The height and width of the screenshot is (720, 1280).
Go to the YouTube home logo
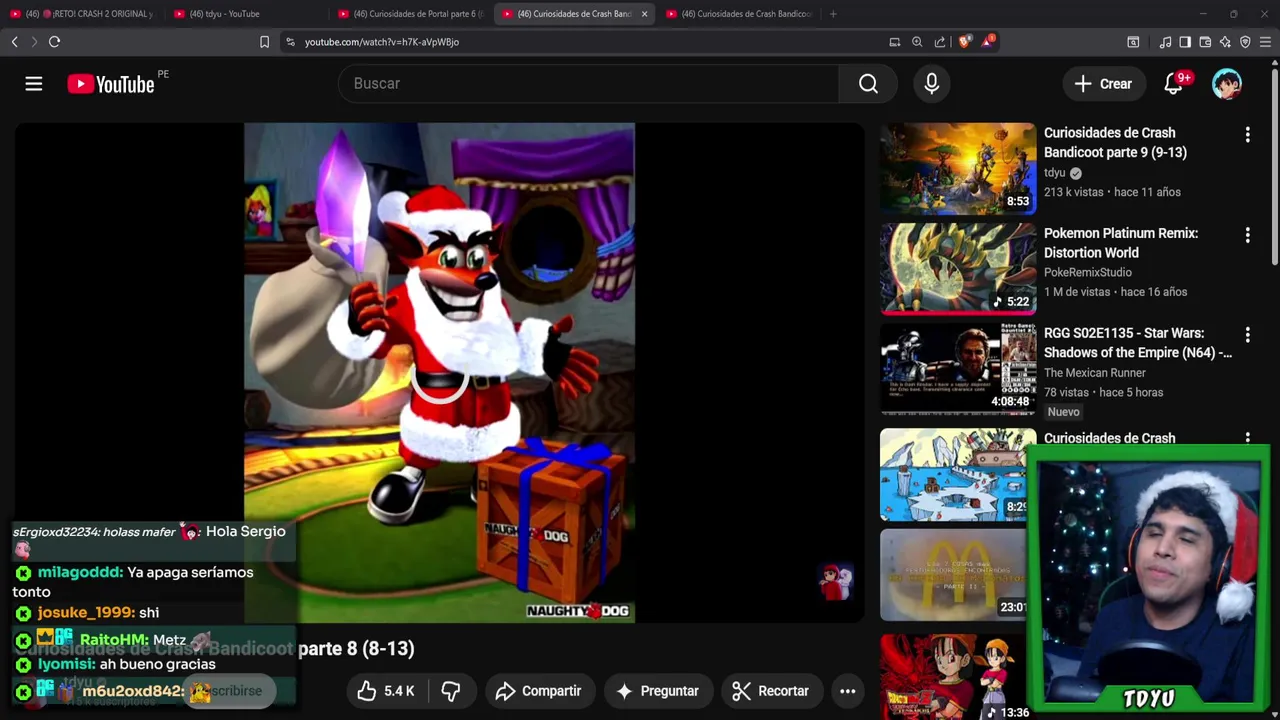(111, 84)
